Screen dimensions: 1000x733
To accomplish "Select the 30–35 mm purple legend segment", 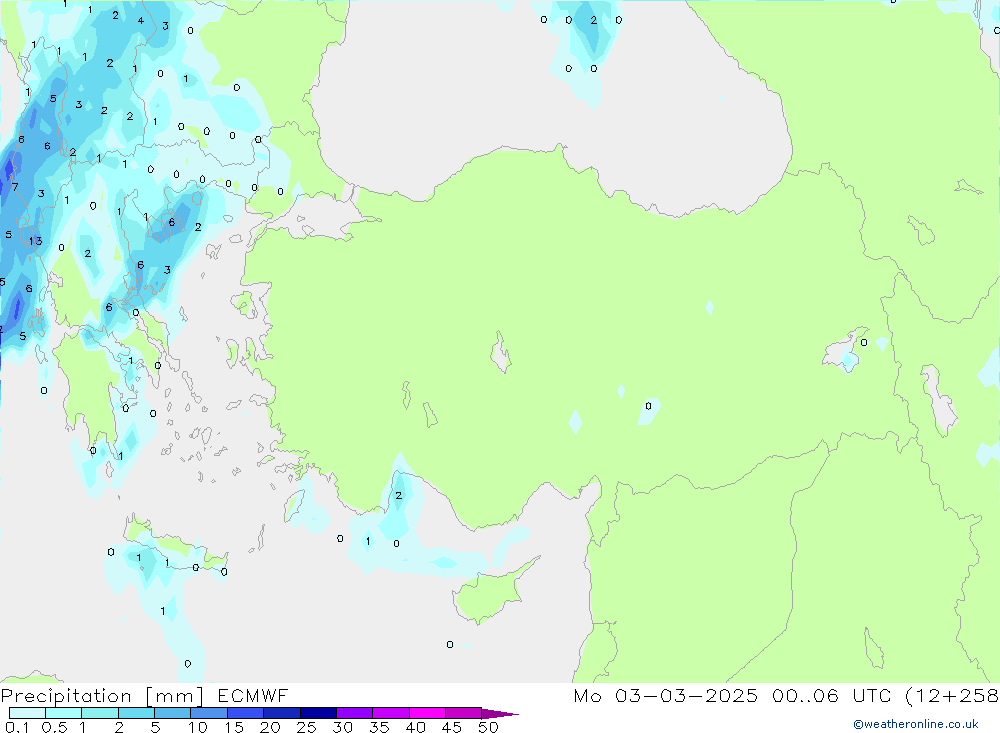I will point(354,713).
